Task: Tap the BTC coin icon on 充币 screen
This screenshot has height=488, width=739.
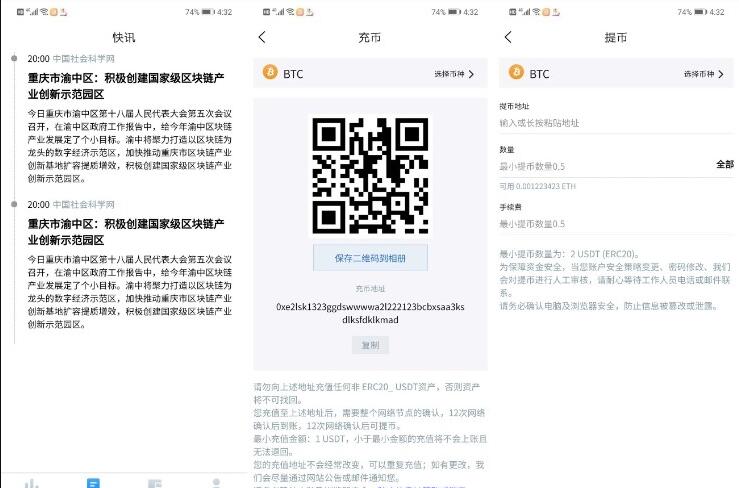Action: (270, 72)
